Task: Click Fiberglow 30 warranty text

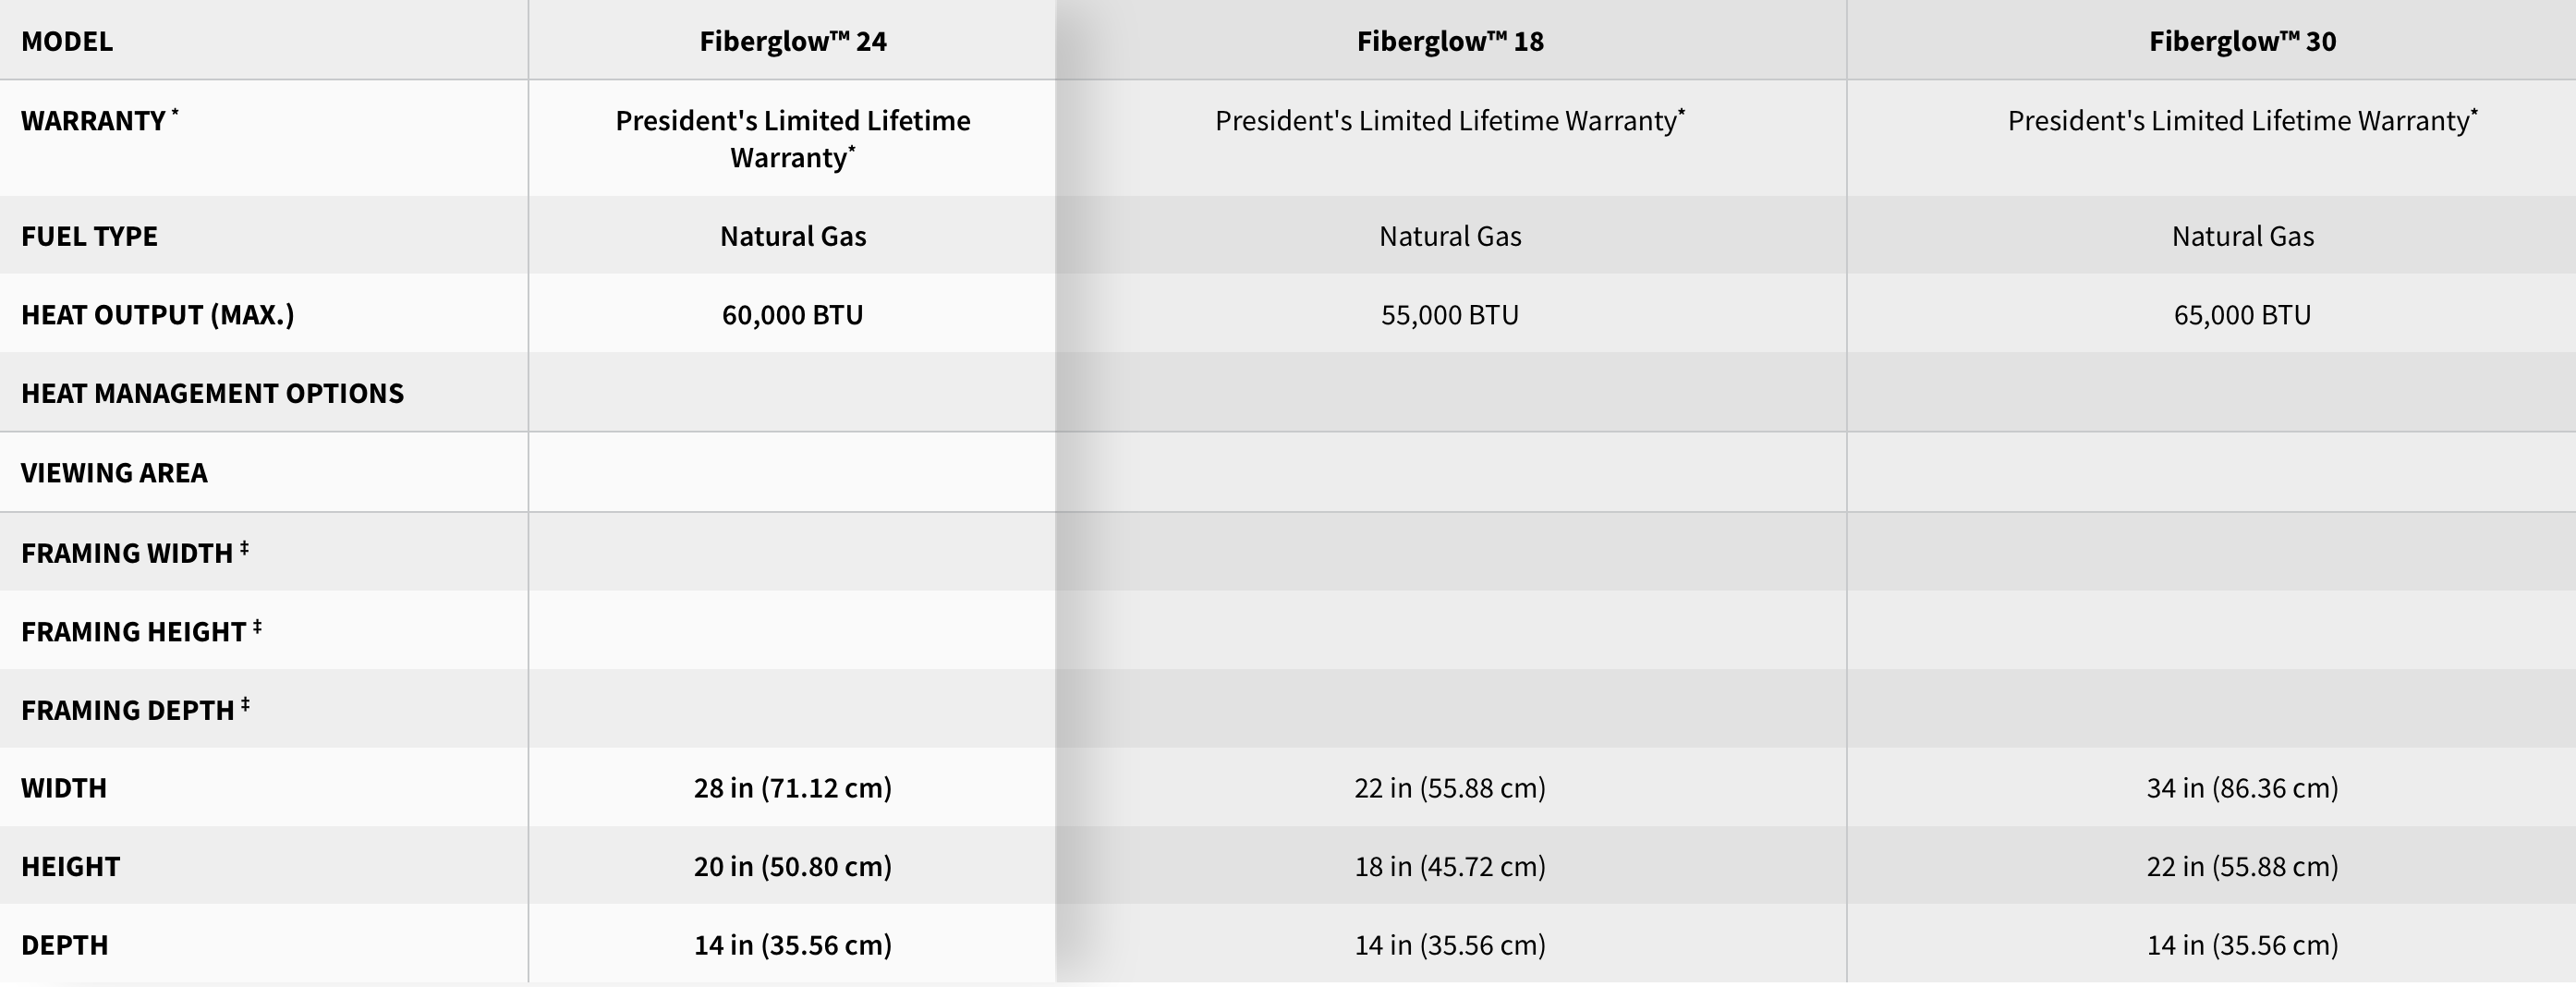Action: click(2242, 120)
